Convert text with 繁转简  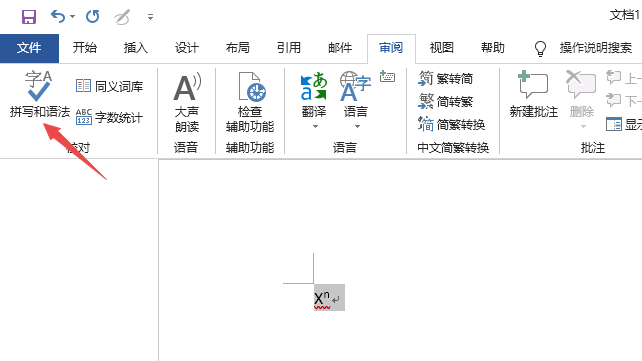coord(445,78)
